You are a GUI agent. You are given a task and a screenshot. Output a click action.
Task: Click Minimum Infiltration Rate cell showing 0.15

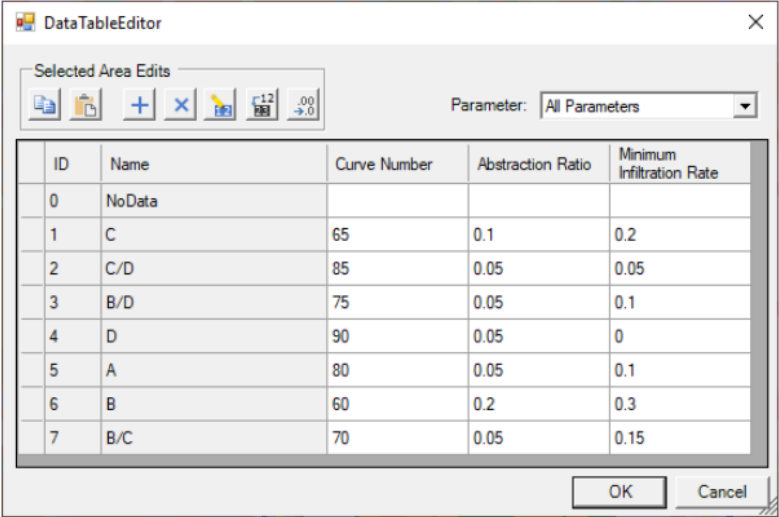click(679, 438)
